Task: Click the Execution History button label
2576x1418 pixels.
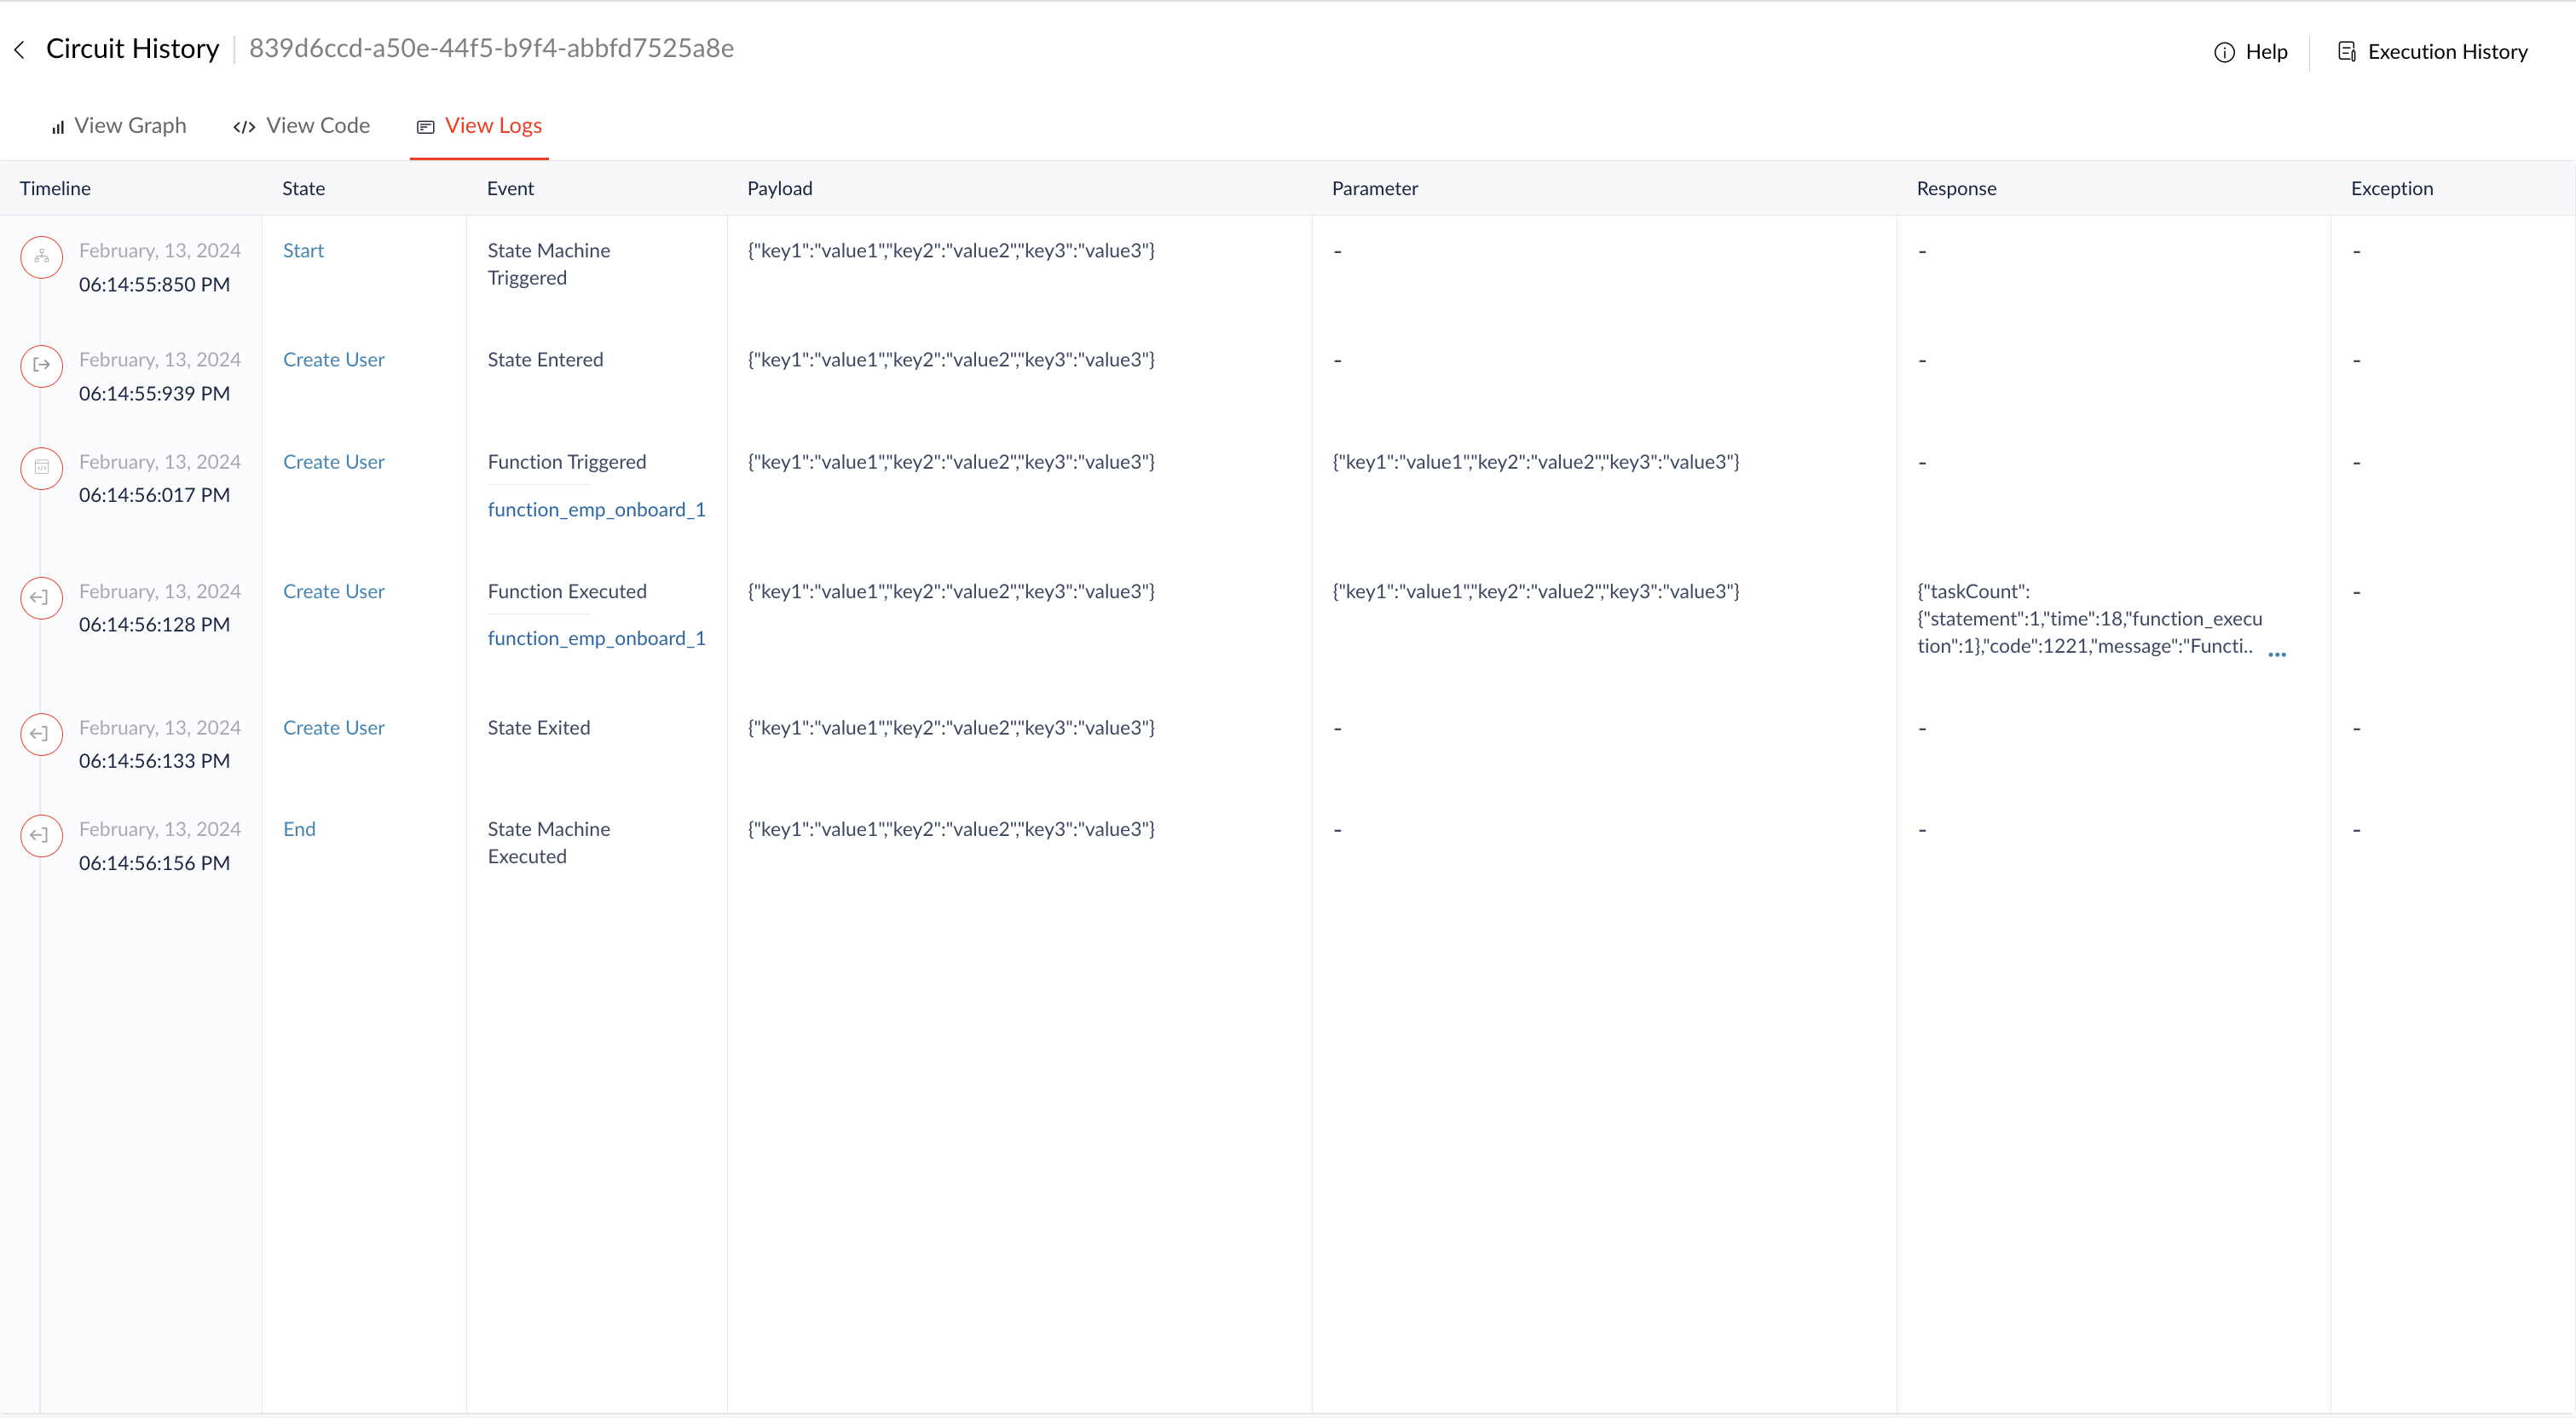Action: pyautogui.click(x=2447, y=52)
